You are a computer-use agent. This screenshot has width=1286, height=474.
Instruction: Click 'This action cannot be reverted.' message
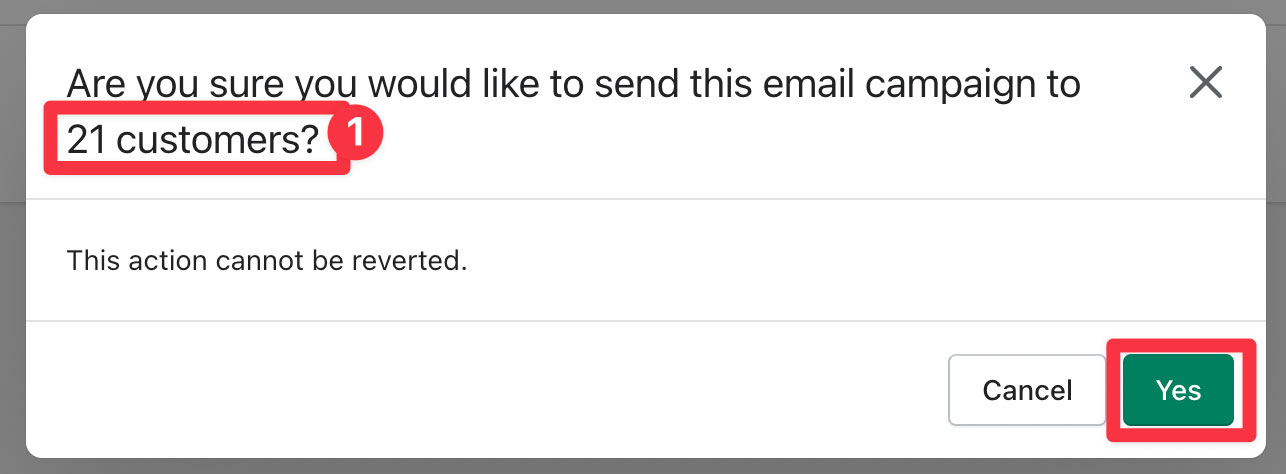(267, 262)
